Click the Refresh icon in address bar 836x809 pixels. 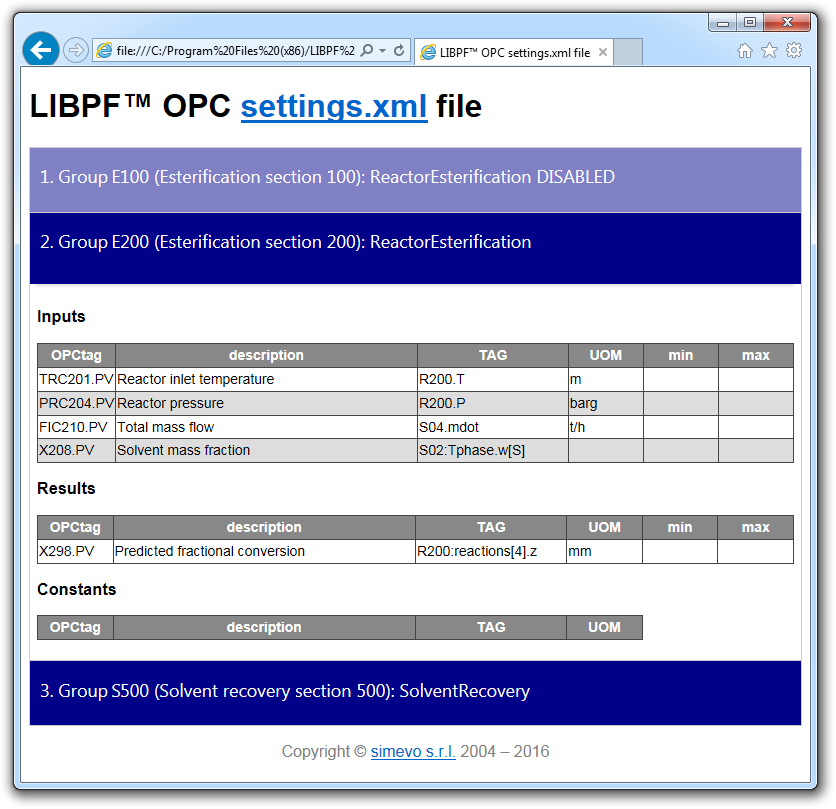coord(399,51)
